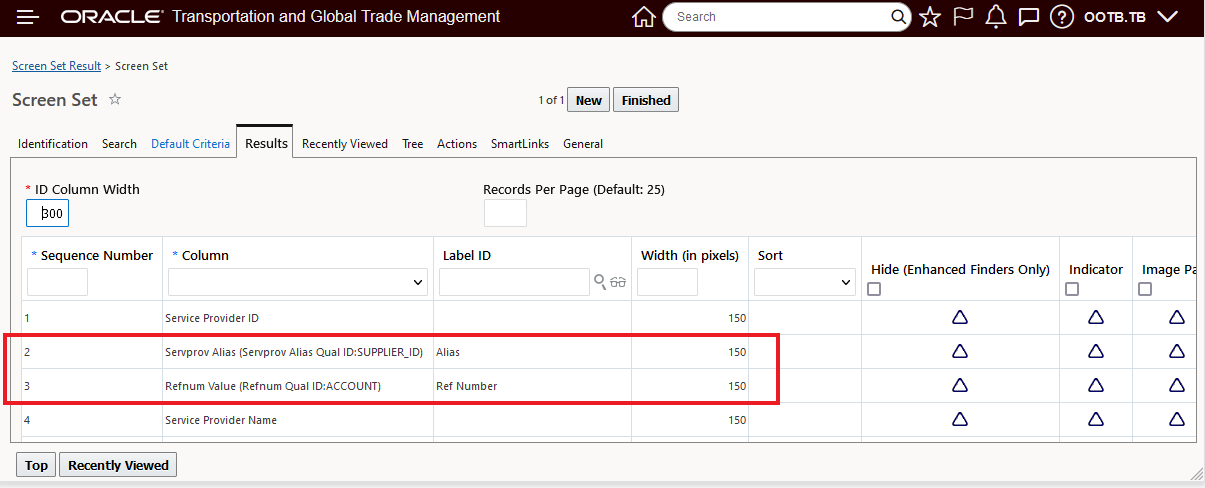1205x488 pixels.
Task: Click Indicator triangle for Service Provider ID row
Action: click(1096, 318)
